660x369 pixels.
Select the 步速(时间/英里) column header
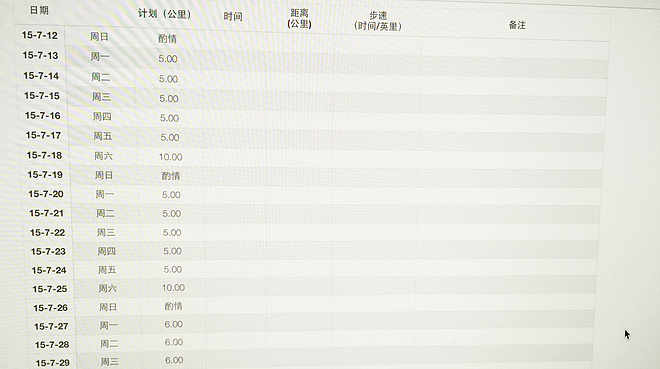click(x=378, y=21)
